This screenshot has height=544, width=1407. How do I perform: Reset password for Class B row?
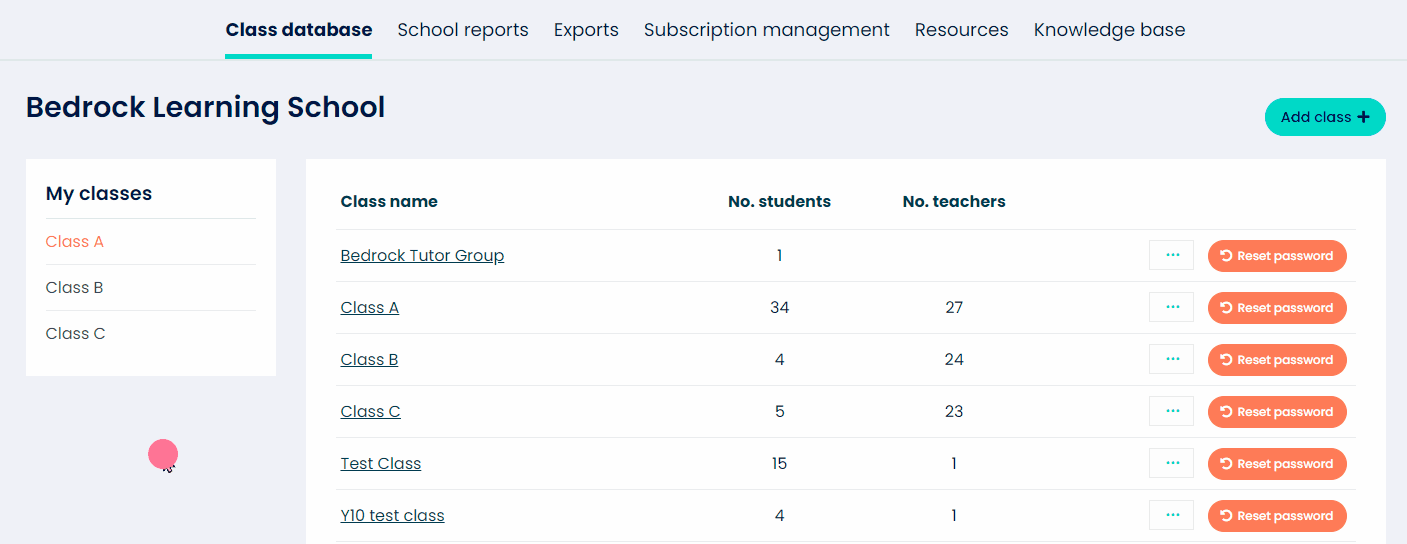click(1277, 360)
